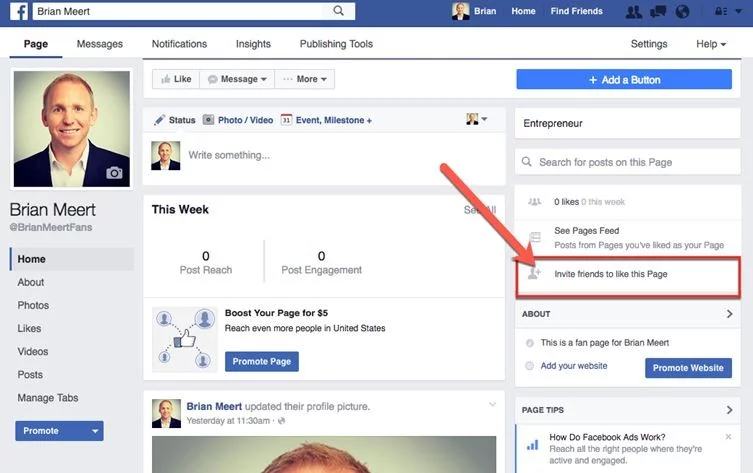Open the More dropdown button
Image resolution: width=753 pixels, height=473 pixels.
(305, 79)
